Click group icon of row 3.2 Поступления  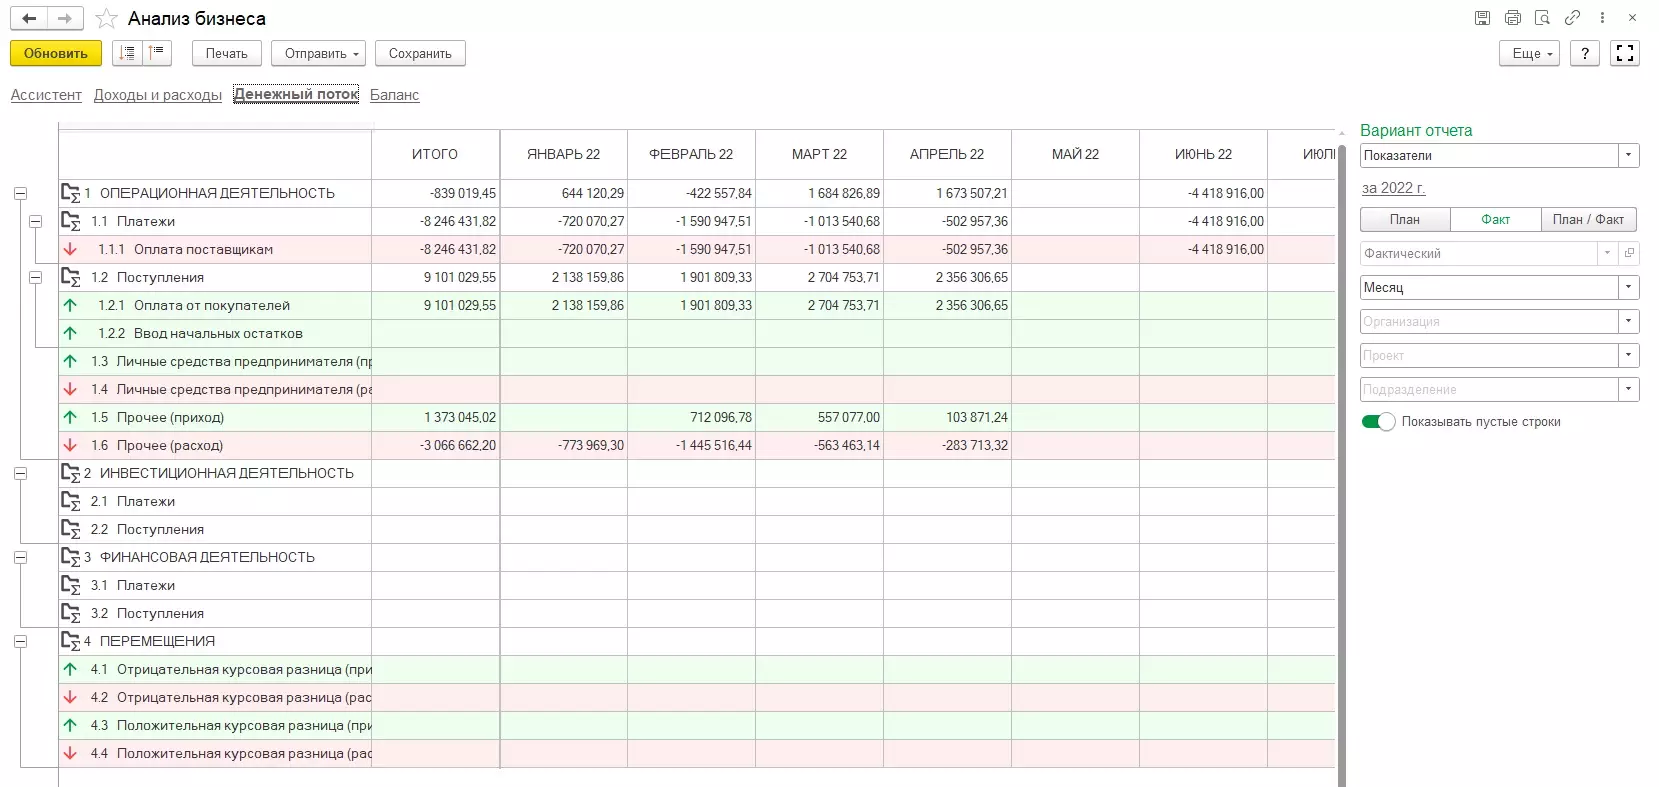[70, 613]
